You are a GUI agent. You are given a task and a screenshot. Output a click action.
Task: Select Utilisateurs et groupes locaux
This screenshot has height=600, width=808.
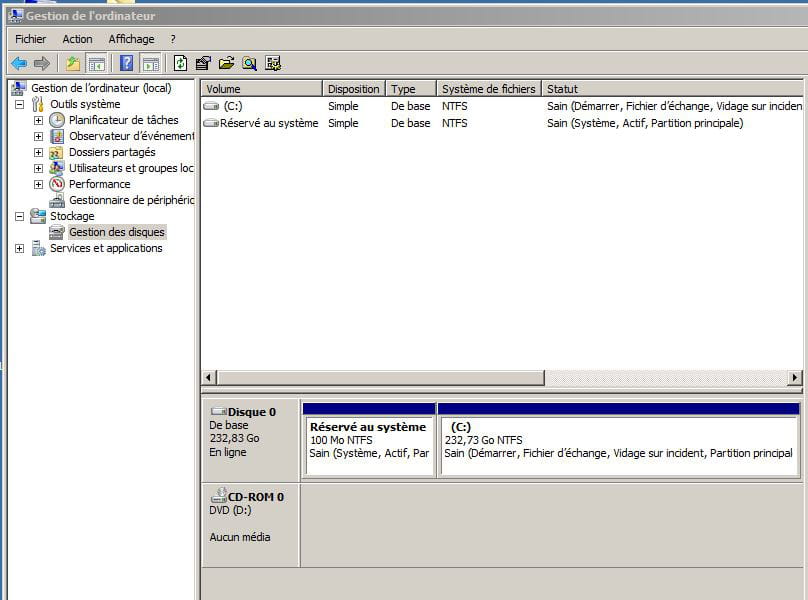131,168
